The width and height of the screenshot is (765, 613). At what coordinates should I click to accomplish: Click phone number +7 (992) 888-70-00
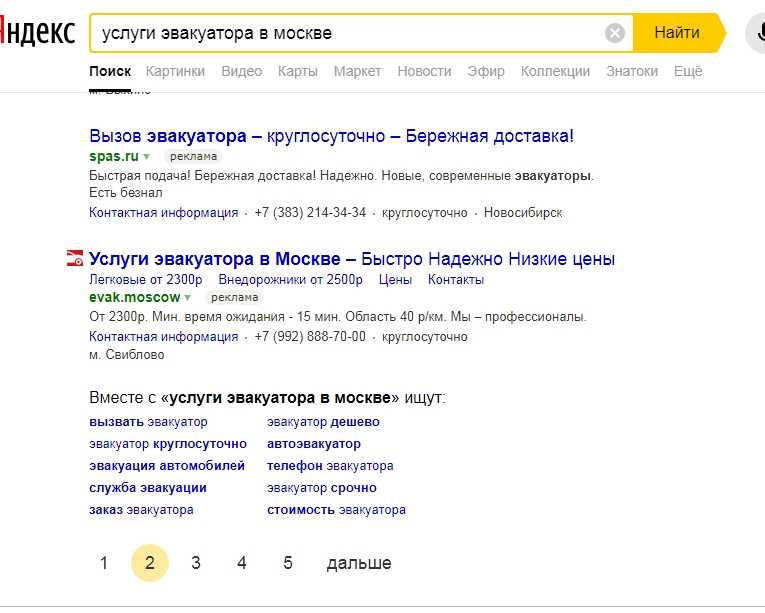tap(310, 337)
